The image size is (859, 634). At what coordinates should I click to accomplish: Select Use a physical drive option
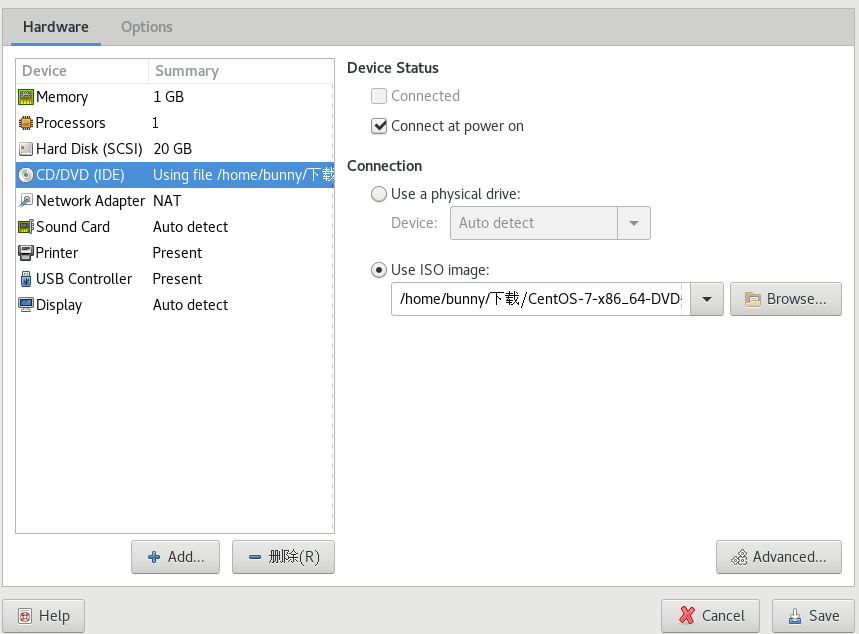point(379,194)
